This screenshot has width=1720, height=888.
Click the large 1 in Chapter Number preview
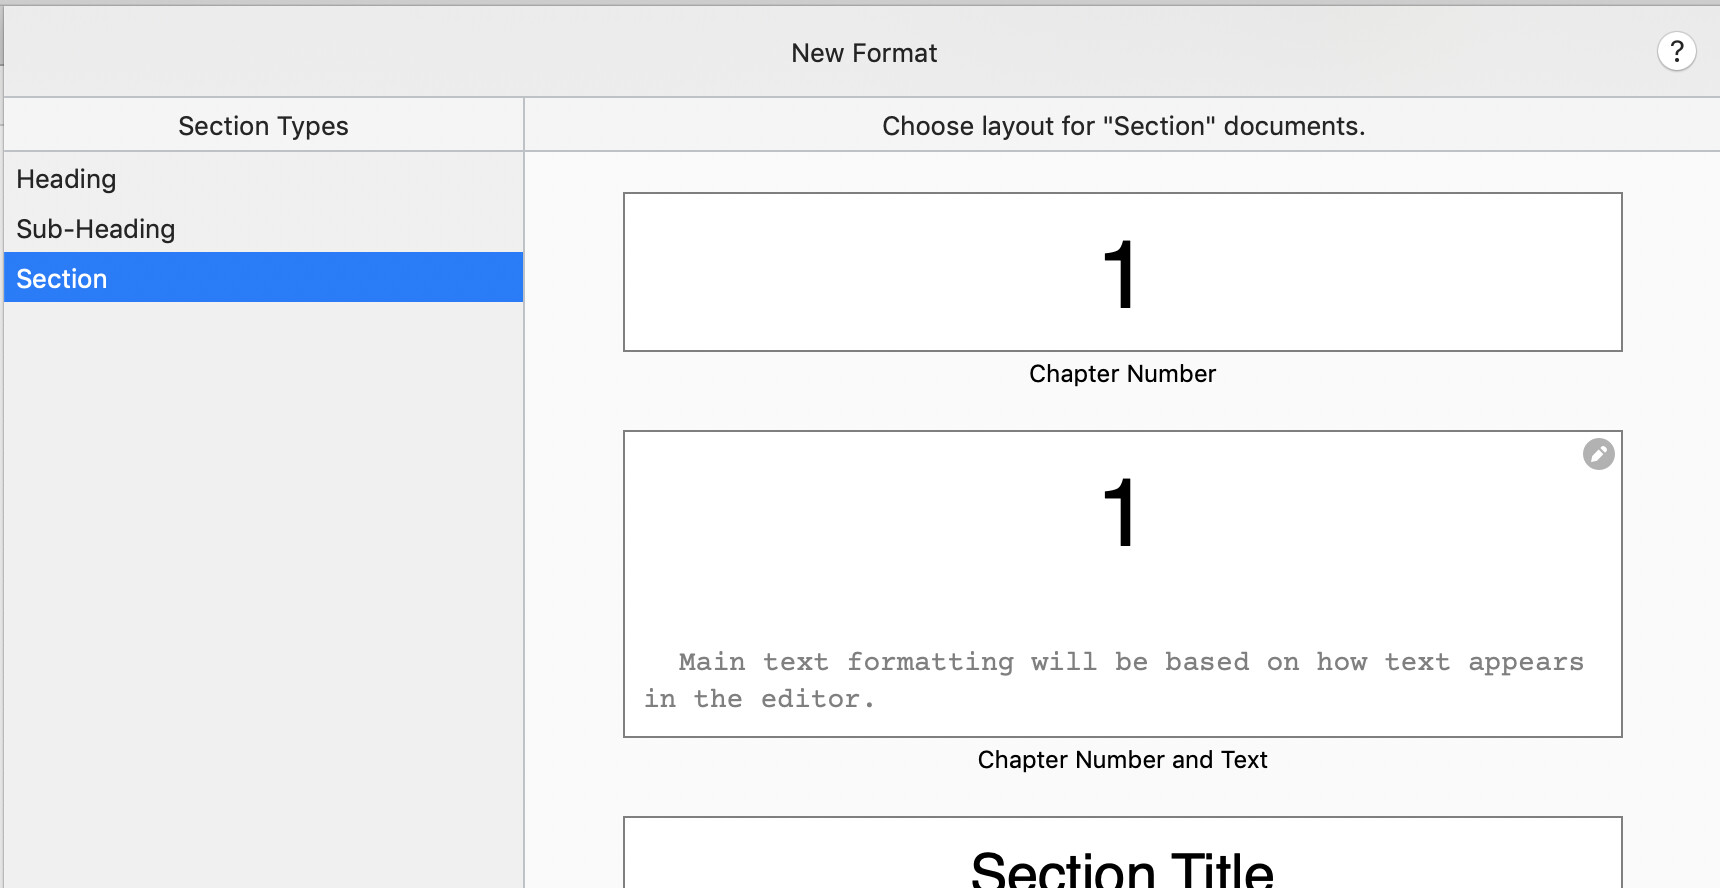pos(1120,274)
